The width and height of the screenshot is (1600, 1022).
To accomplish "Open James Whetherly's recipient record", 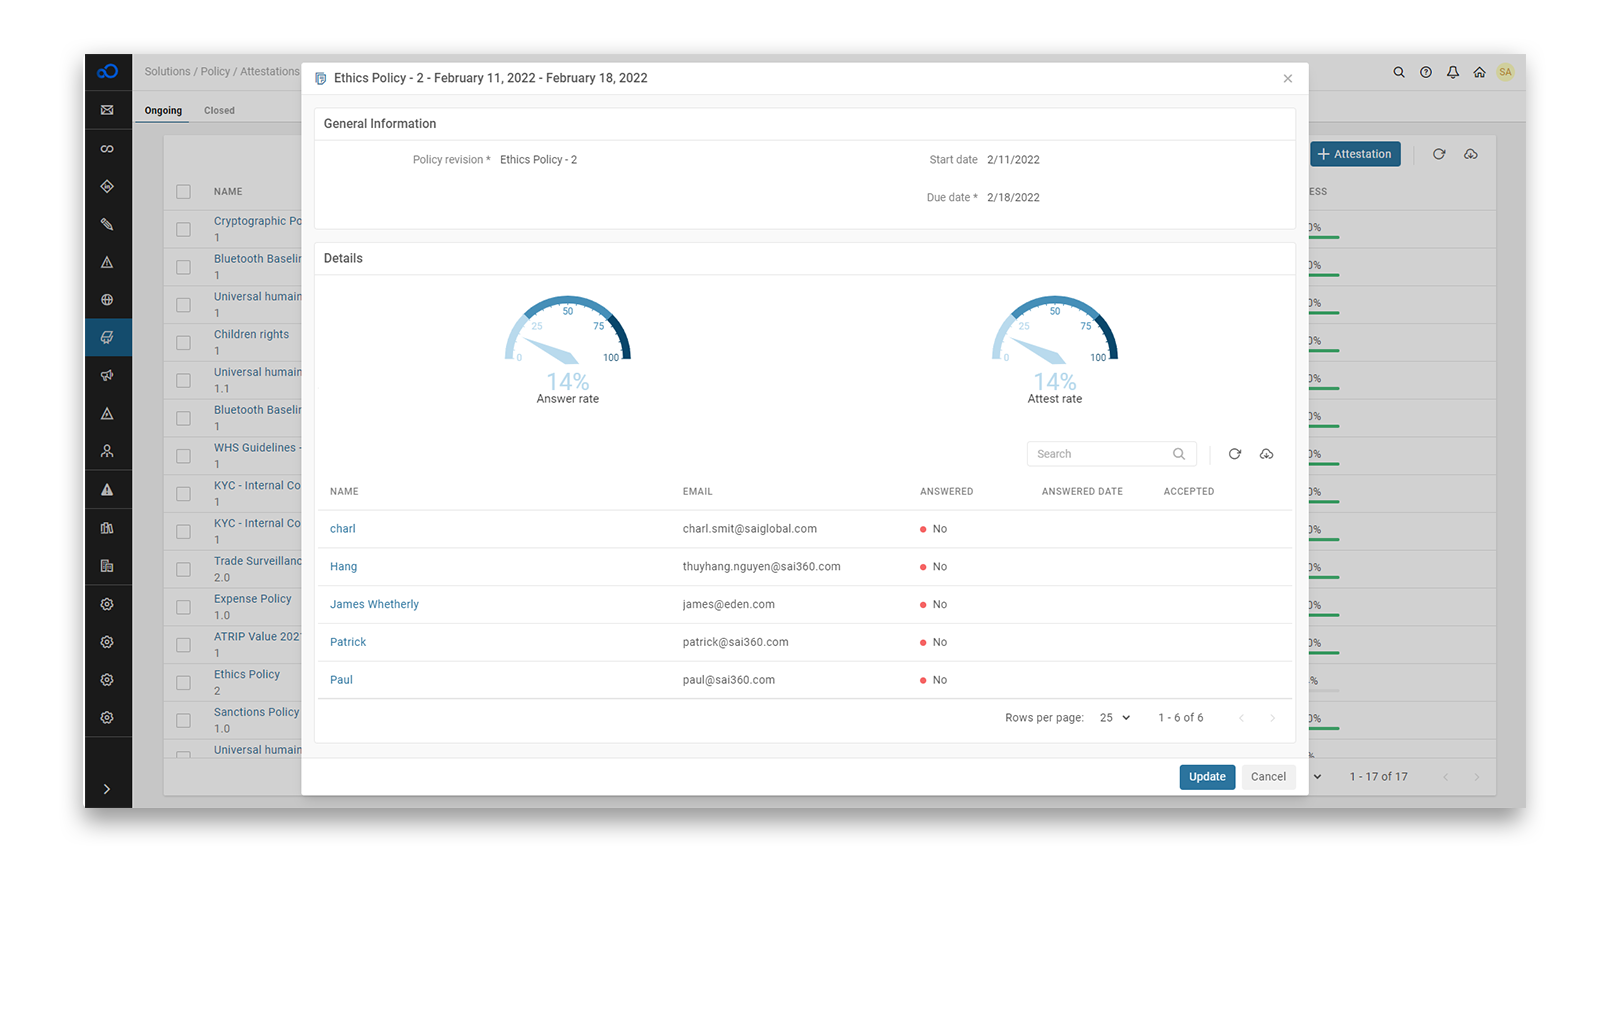I will (374, 604).
